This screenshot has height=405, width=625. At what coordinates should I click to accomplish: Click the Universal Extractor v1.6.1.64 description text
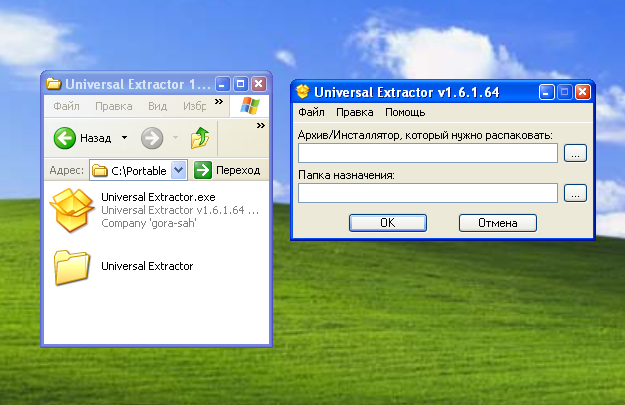[x=180, y=210]
